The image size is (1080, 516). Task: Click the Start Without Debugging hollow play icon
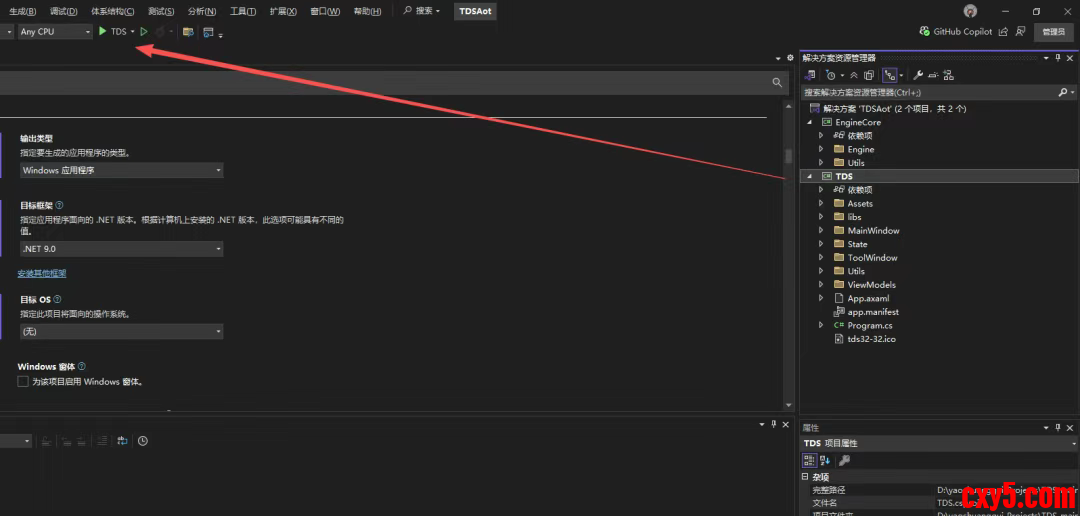click(x=144, y=32)
